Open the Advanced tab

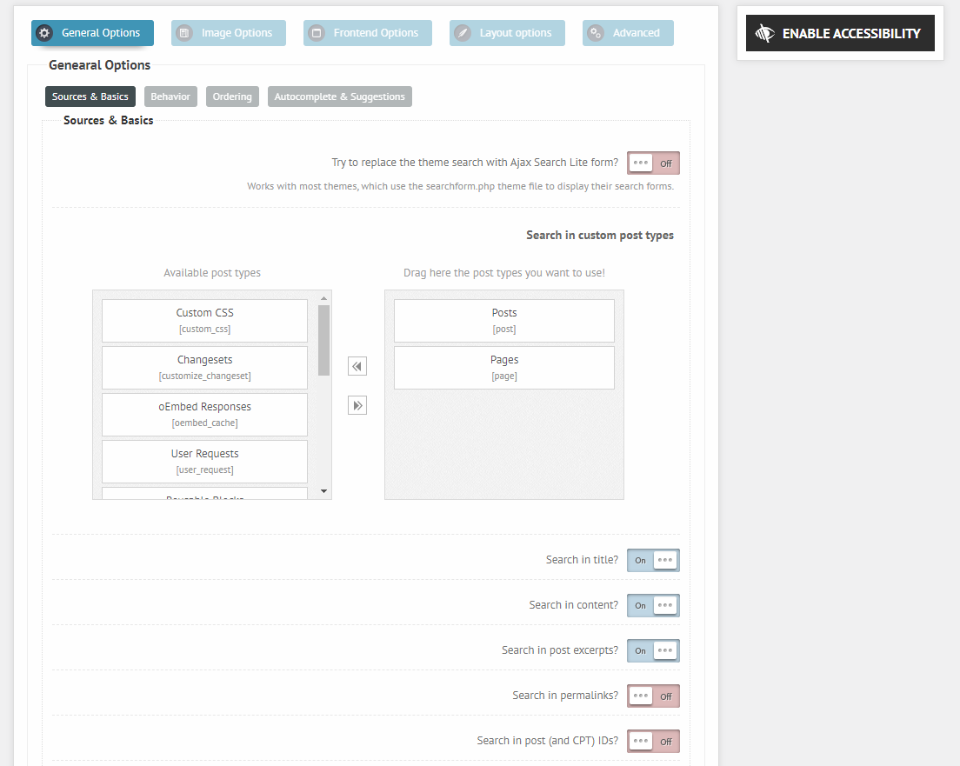coord(628,33)
